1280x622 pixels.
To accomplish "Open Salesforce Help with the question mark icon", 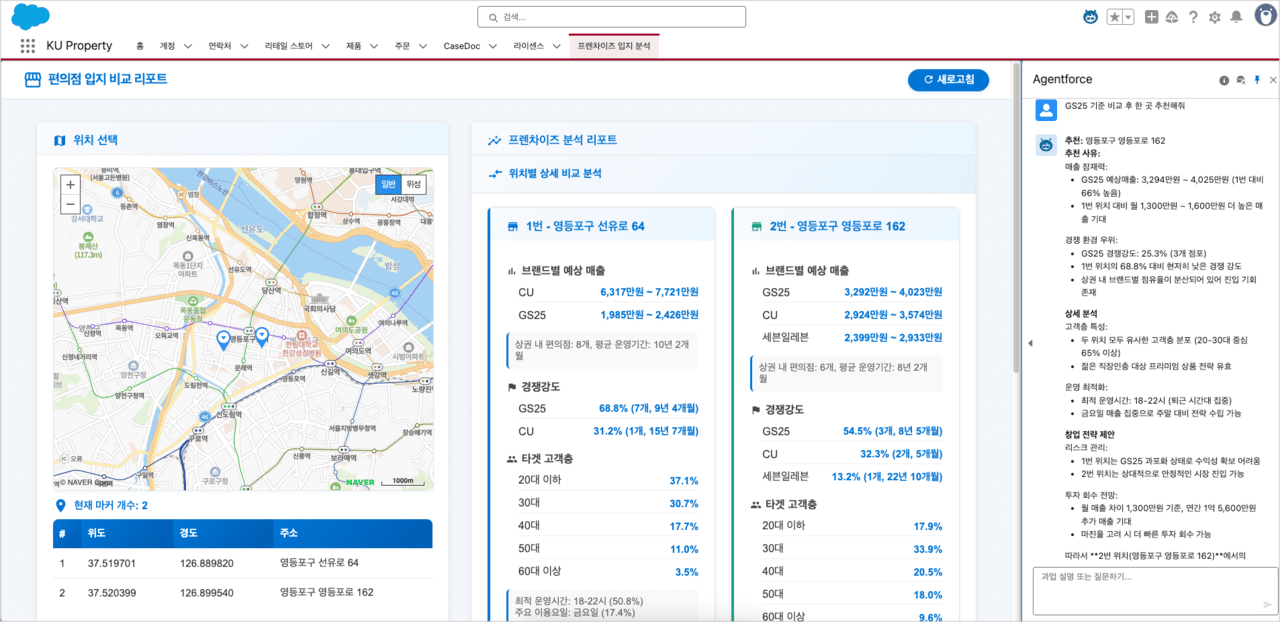I will tap(1195, 16).
